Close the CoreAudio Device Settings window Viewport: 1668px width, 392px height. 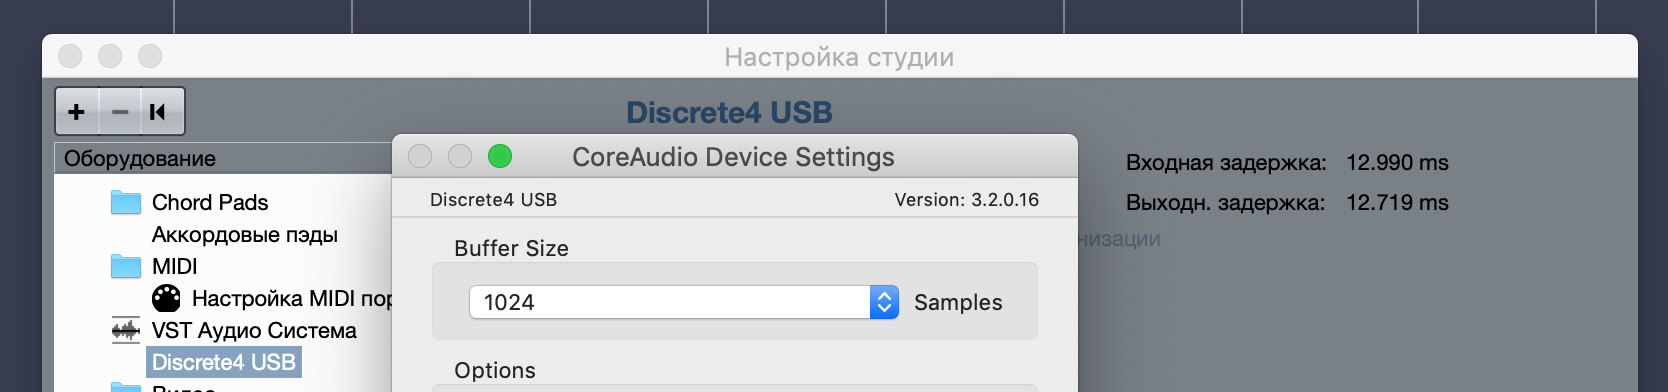click(420, 156)
